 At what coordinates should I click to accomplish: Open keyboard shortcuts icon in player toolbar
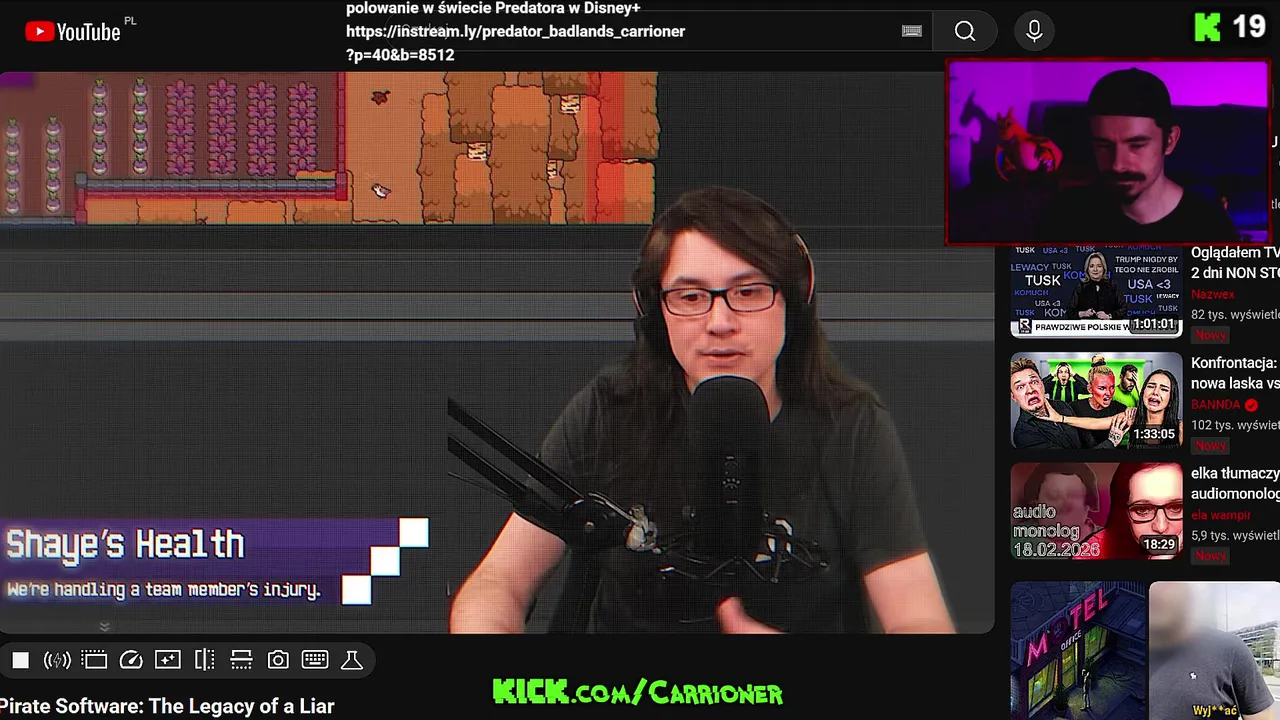(315, 660)
